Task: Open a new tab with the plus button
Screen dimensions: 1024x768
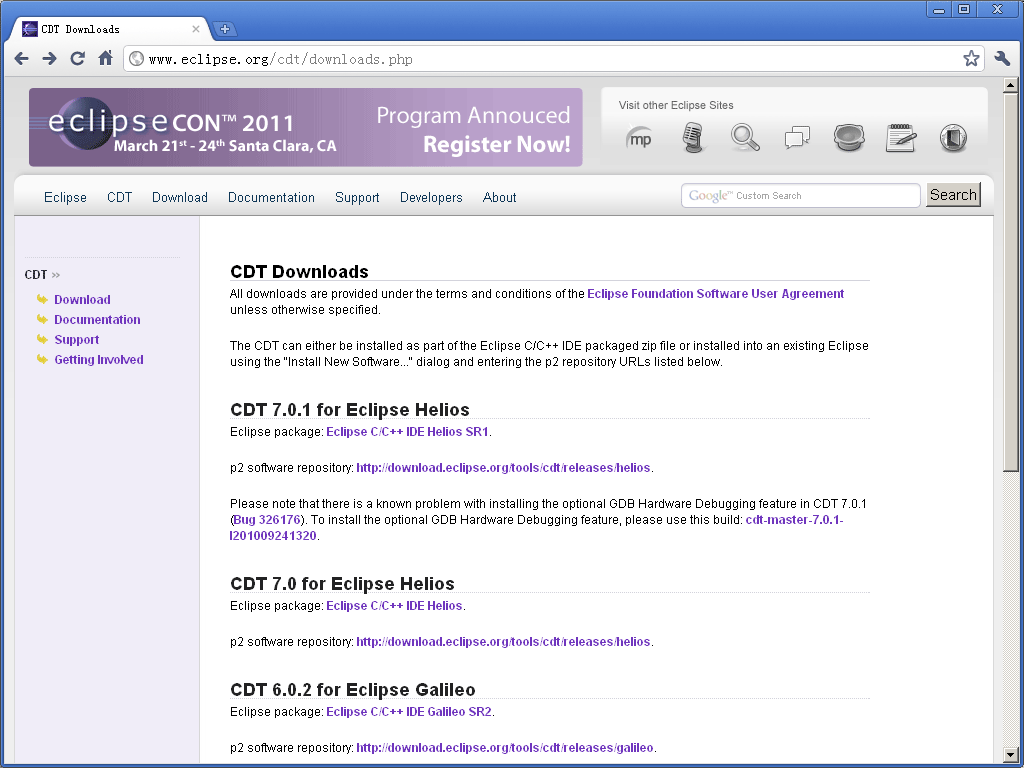Action: pyautogui.click(x=225, y=29)
